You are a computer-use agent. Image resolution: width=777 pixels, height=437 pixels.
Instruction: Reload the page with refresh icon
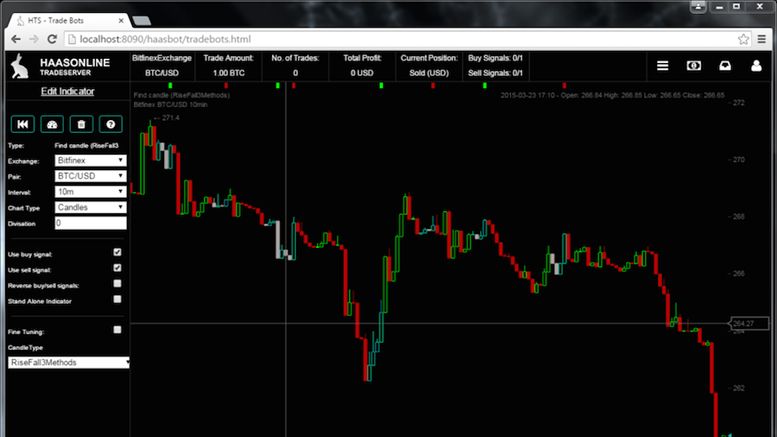click(52, 39)
